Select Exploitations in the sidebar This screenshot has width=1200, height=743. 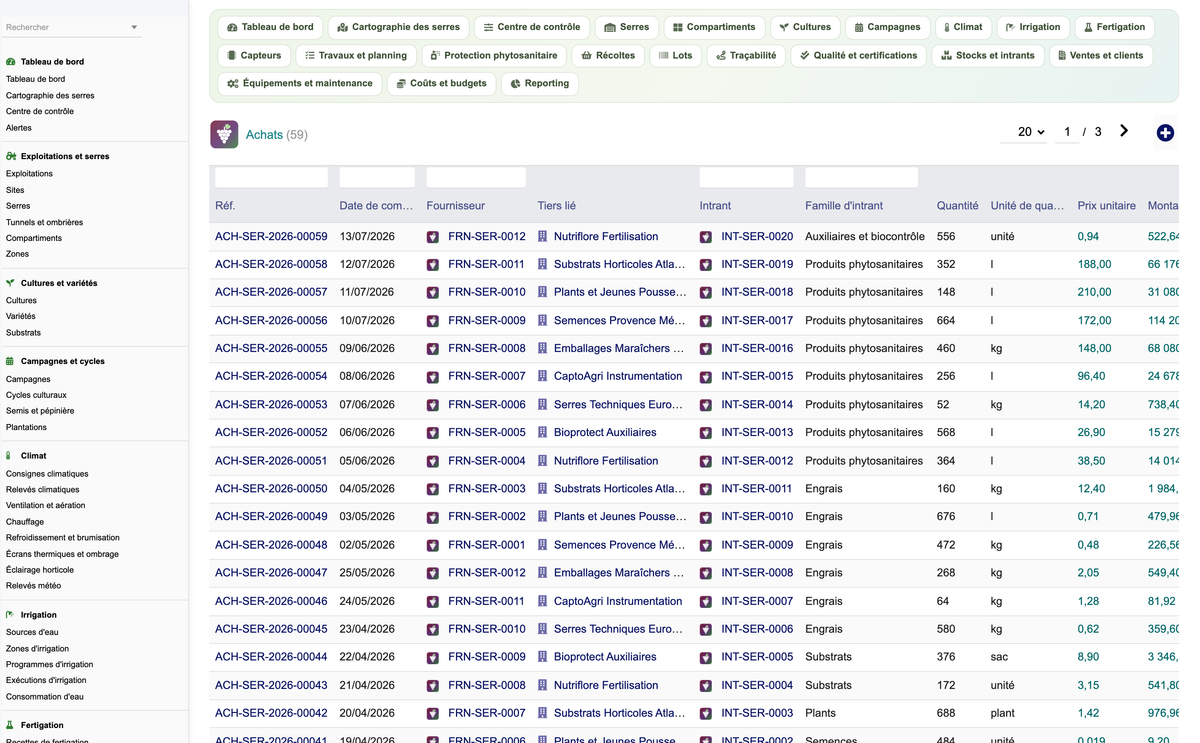pyautogui.click(x=29, y=174)
